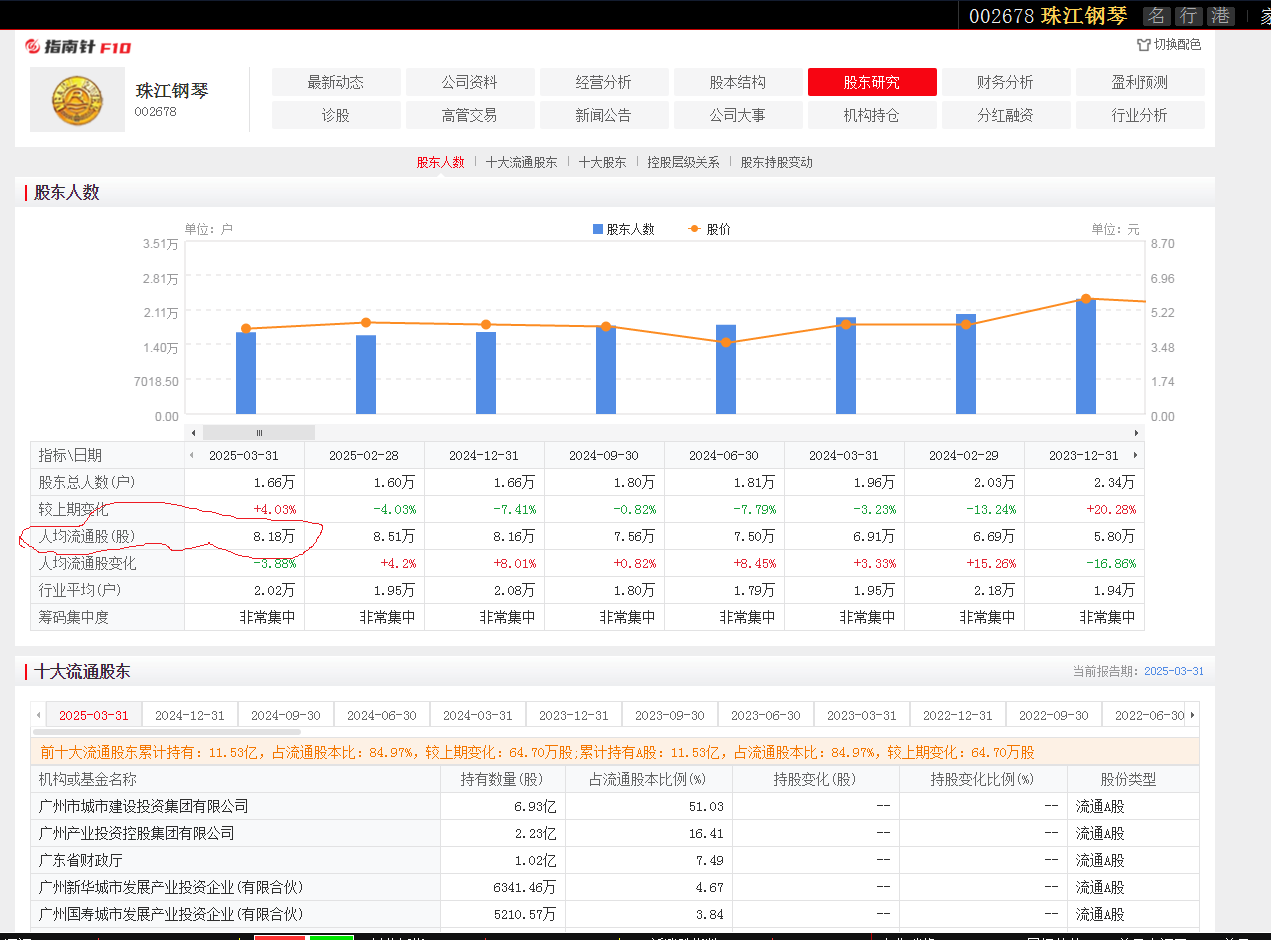Jump to the 股东持股变动 sub-section link
This screenshot has width=1271, height=940.
[777, 162]
